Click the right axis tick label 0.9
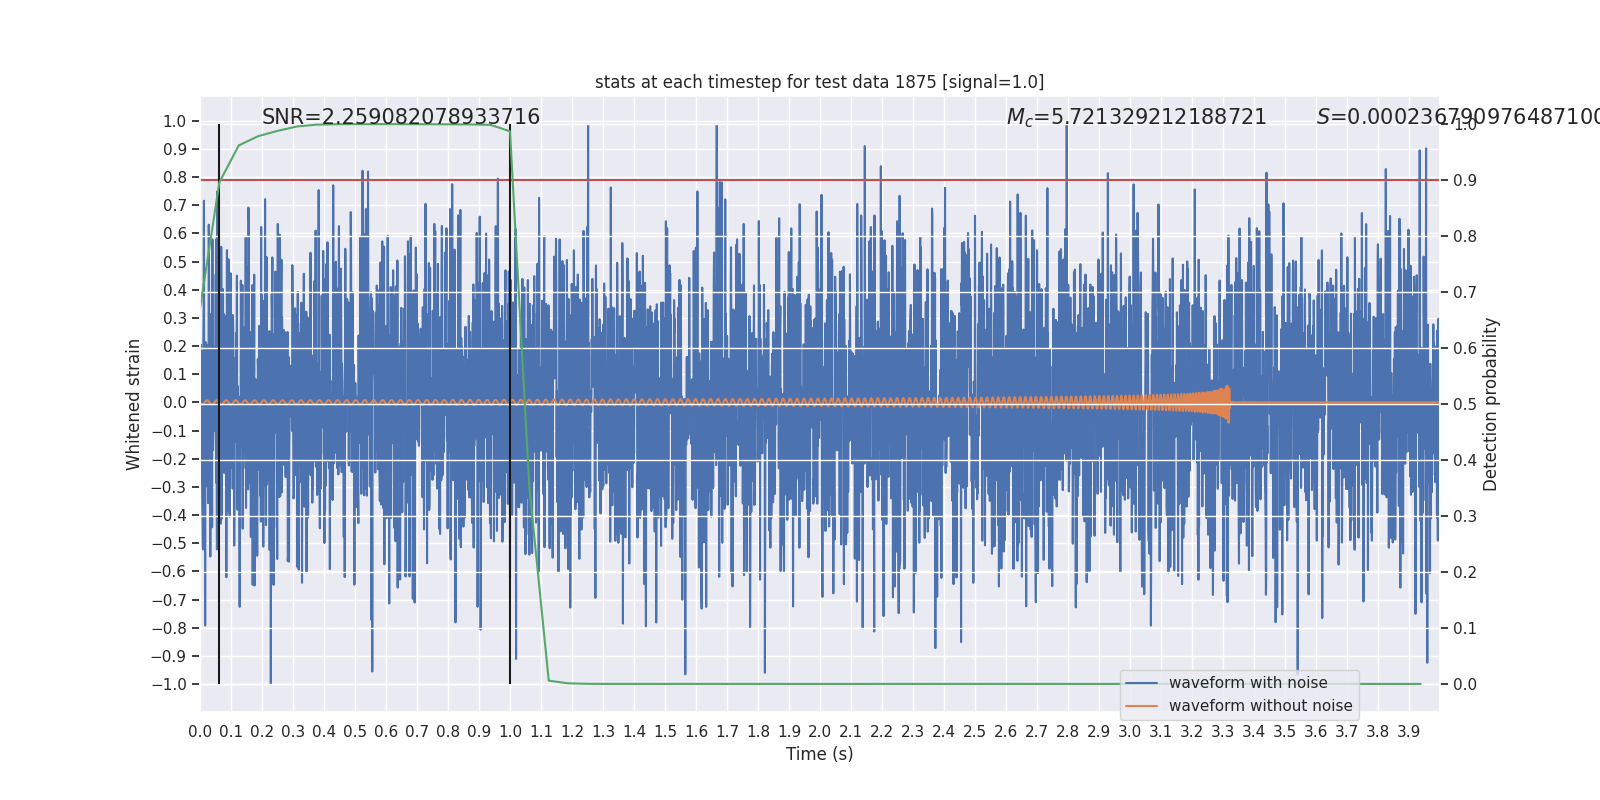1600x800 pixels. click(1465, 181)
